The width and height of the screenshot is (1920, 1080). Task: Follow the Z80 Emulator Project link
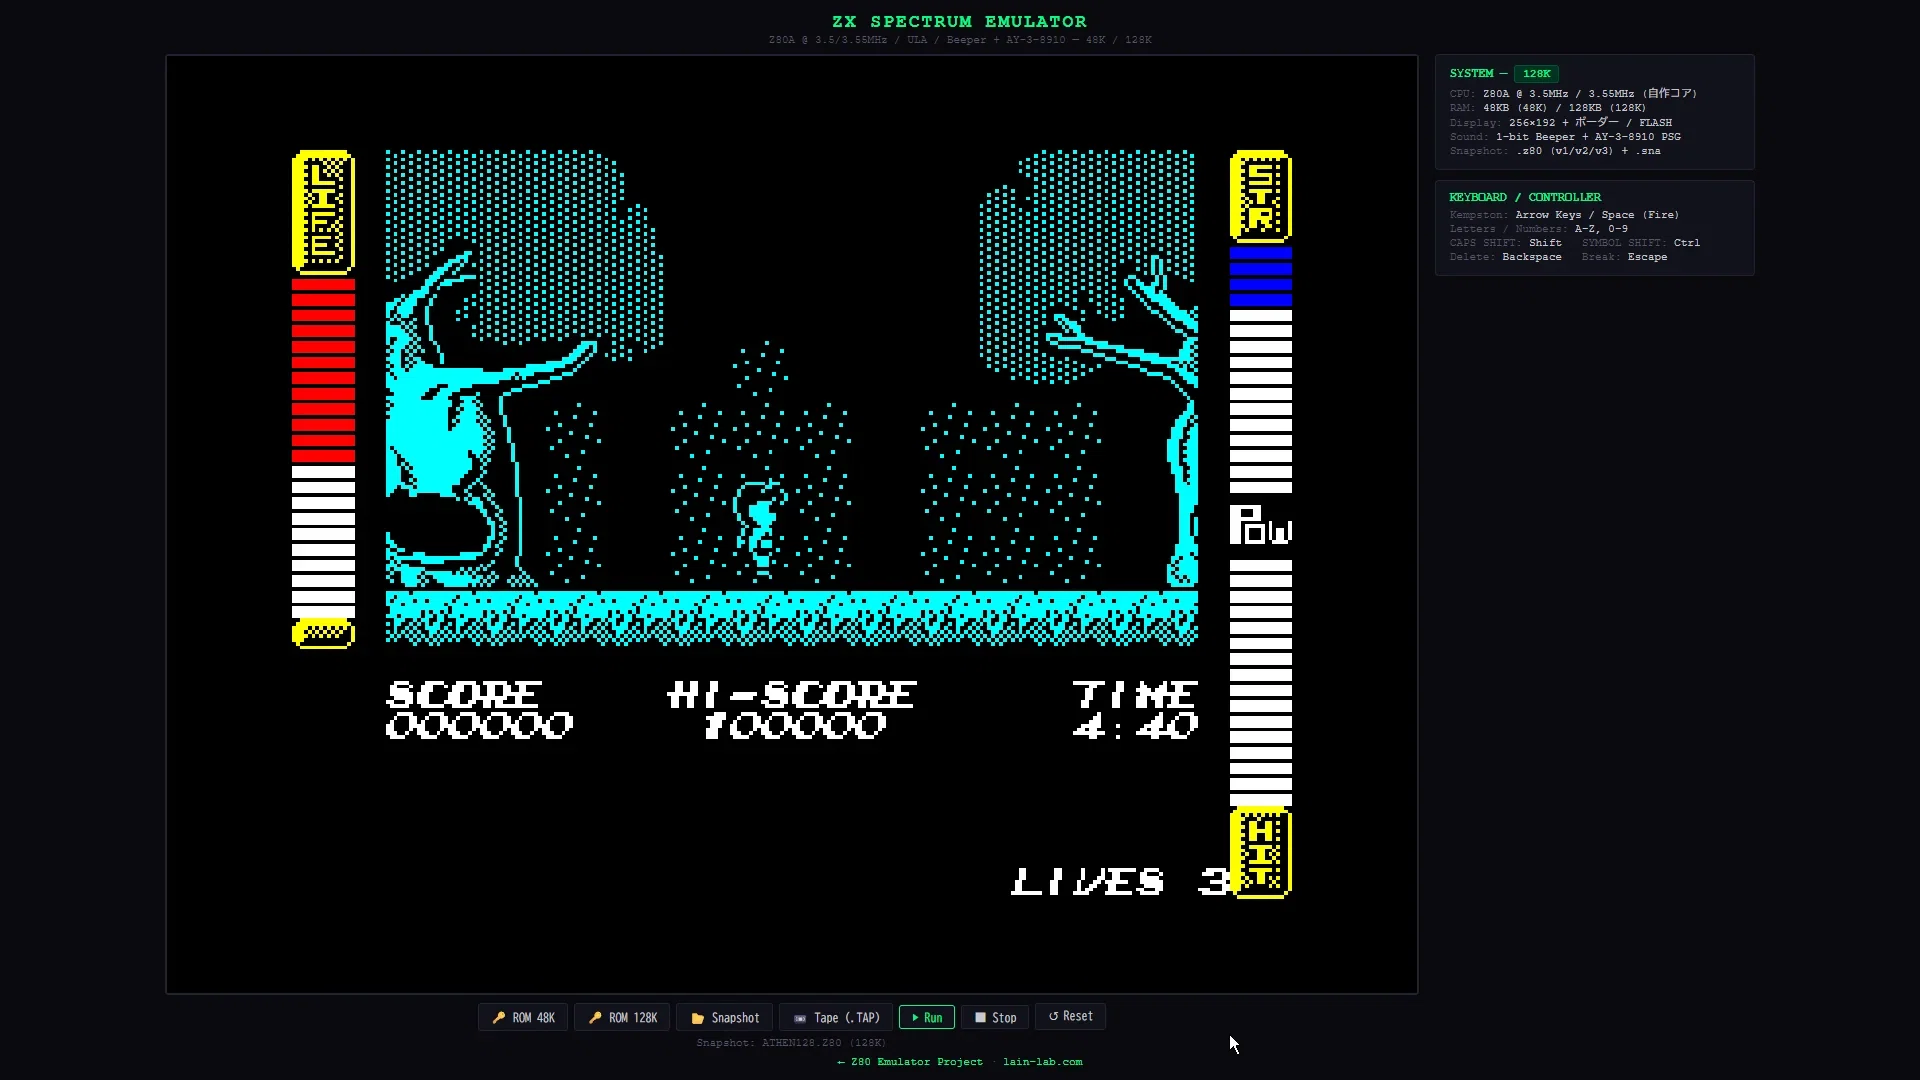910,1062
